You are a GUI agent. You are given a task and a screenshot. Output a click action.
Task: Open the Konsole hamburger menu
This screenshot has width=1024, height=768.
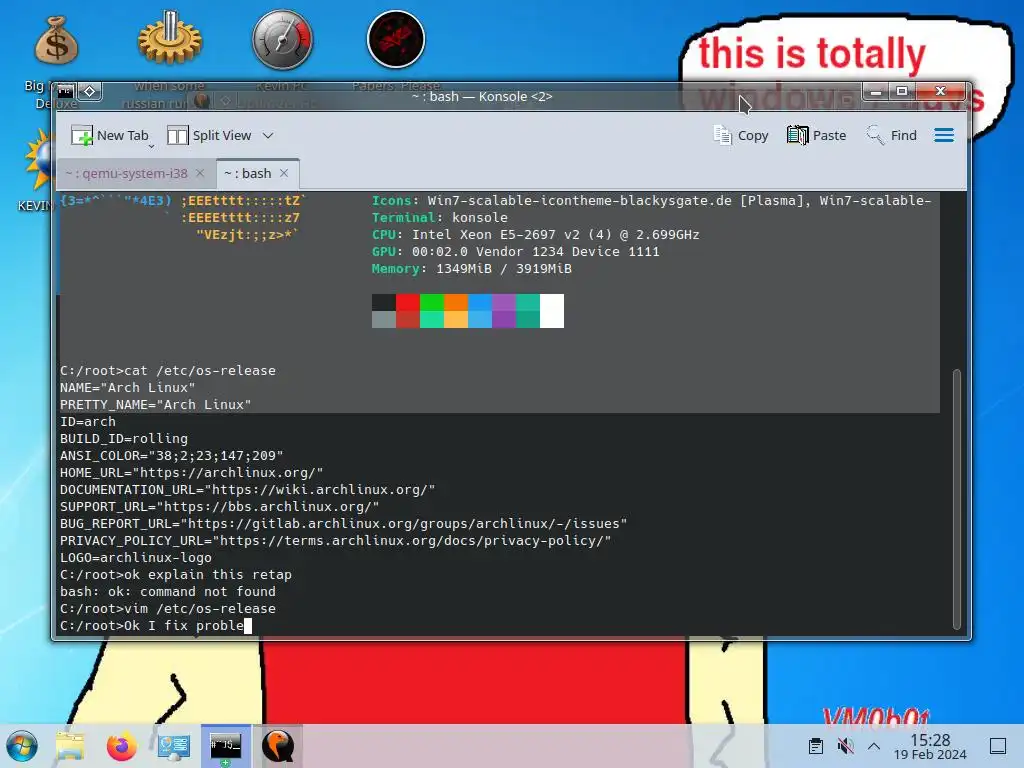click(x=944, y=135)
